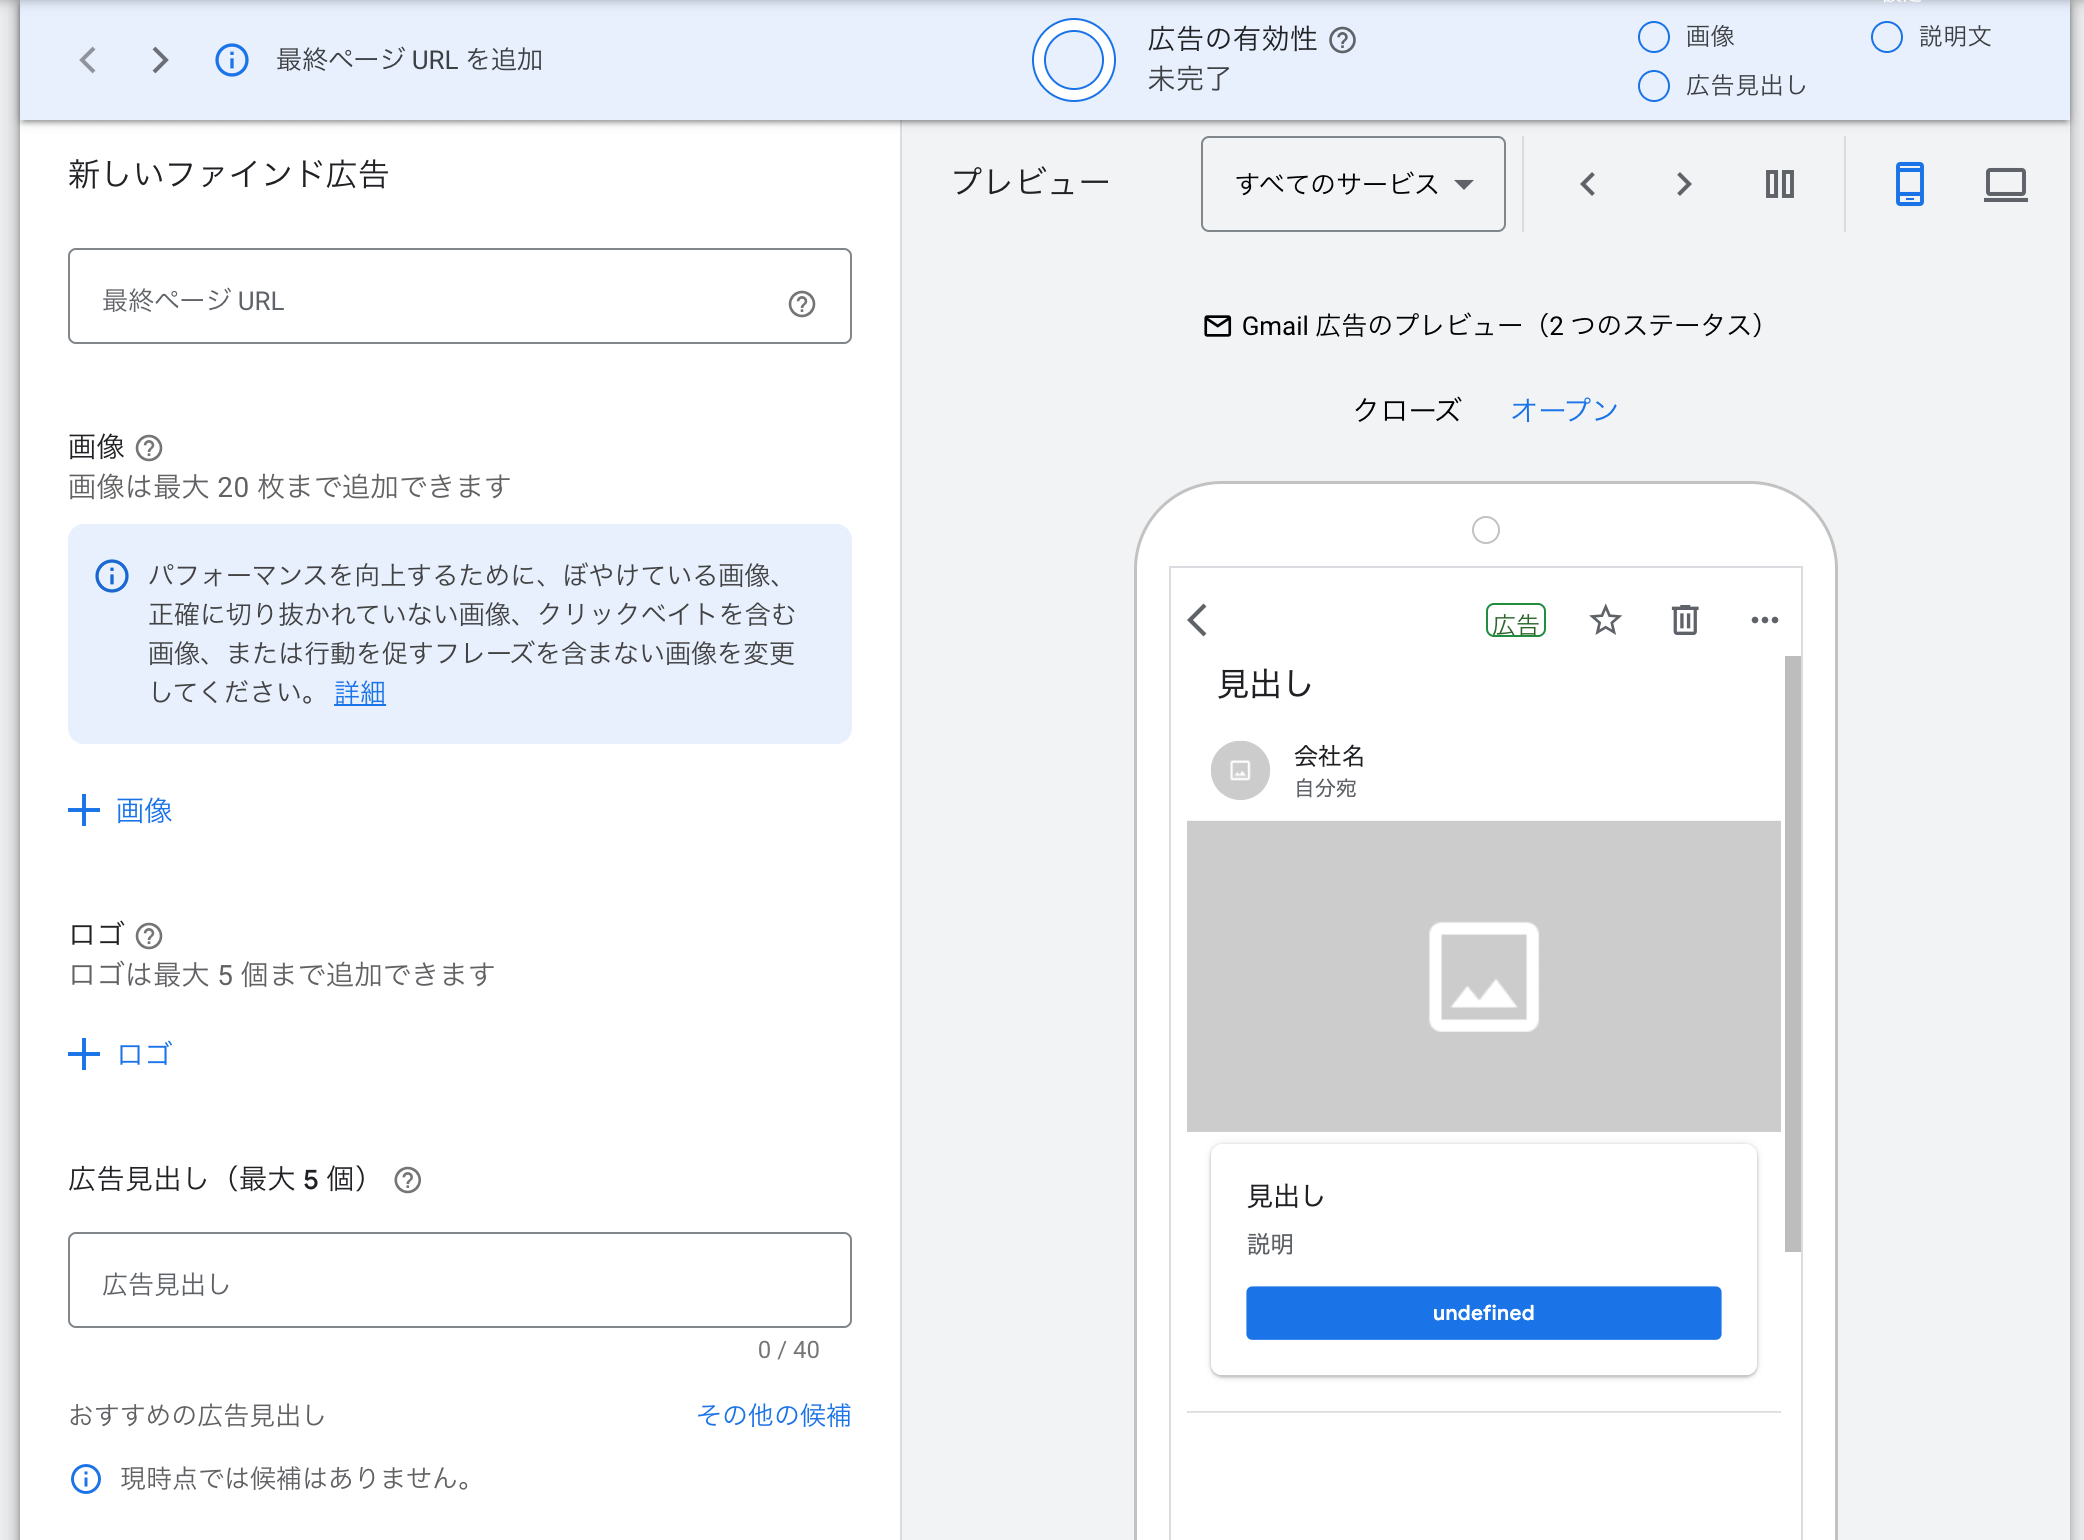Click undefined button in ad preview

point(1483,1313)
